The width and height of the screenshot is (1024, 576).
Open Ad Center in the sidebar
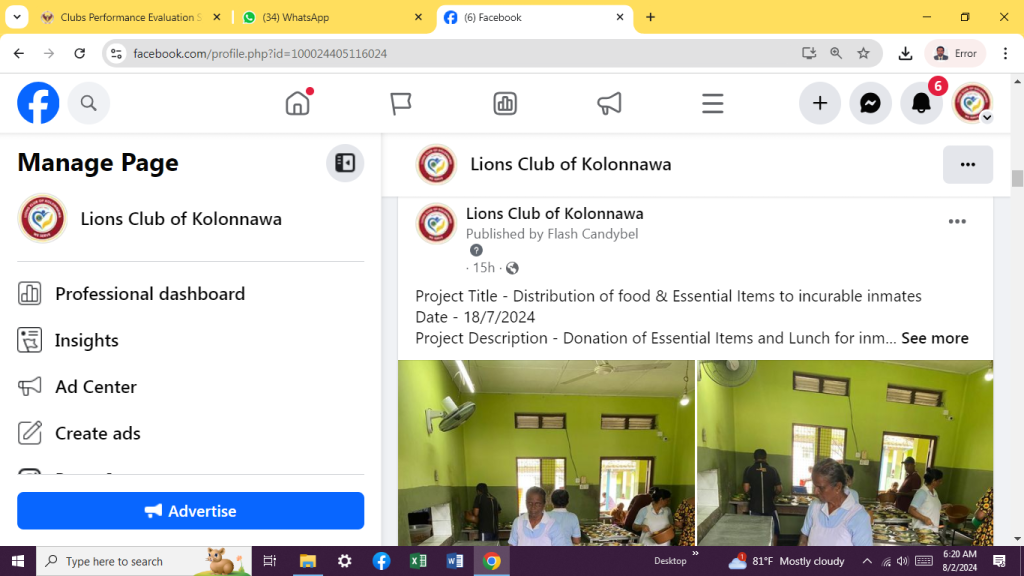(190, 387)
